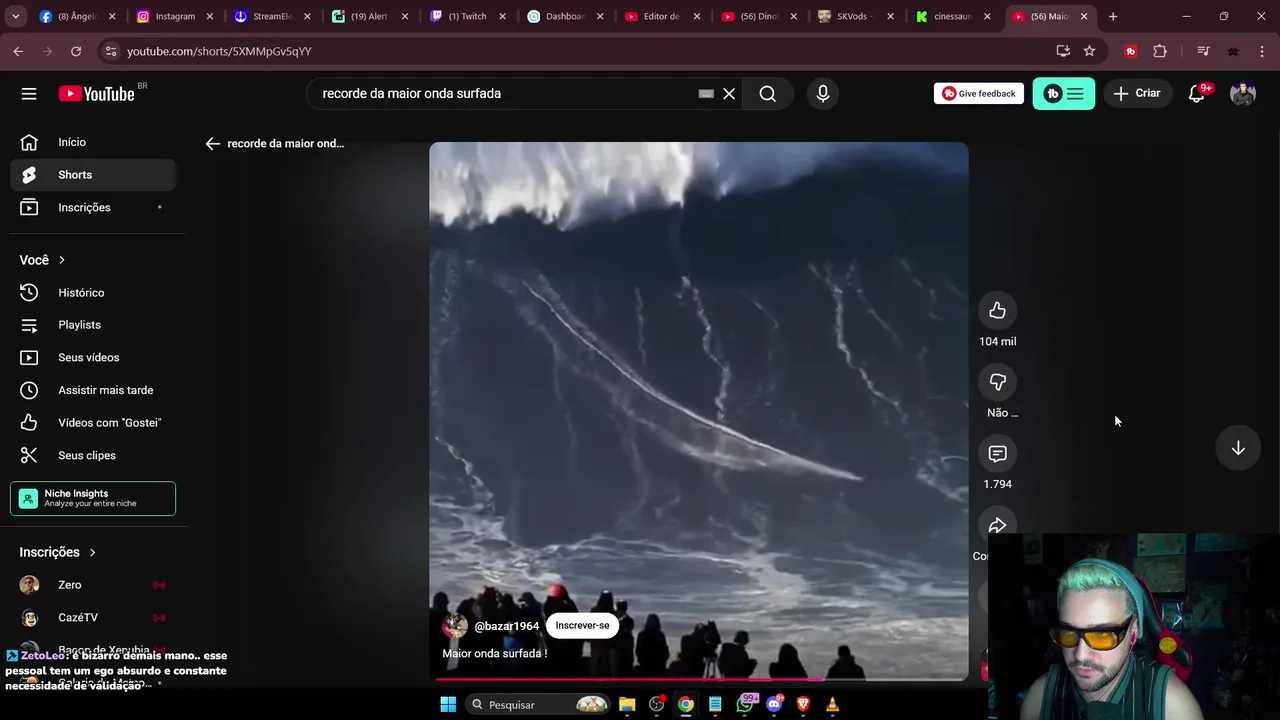Image resolution: width=1280 pixels, height=720 pixels.
Task: Open Seus clipes
Action: click(93, 455)
